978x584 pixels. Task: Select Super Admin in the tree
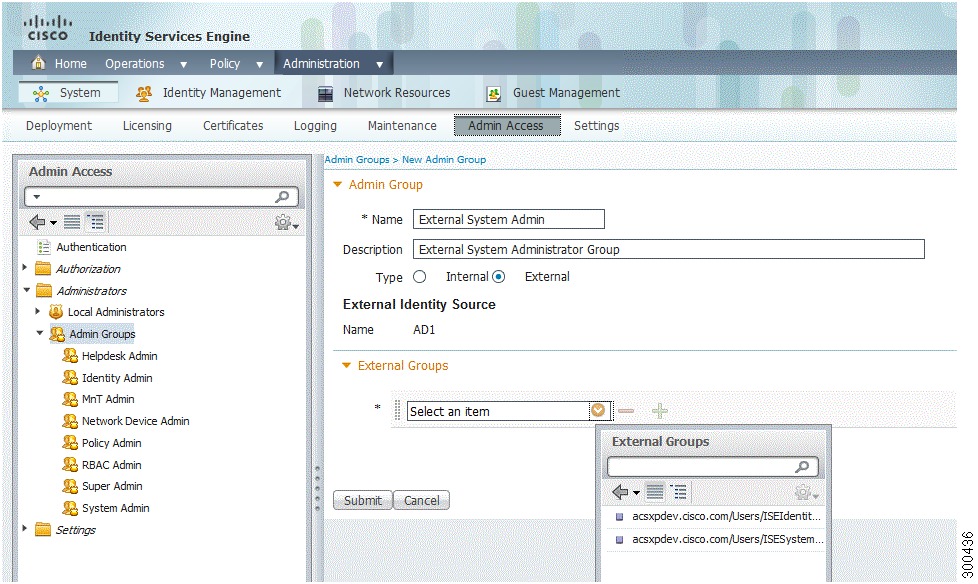[x=112, y=486]
